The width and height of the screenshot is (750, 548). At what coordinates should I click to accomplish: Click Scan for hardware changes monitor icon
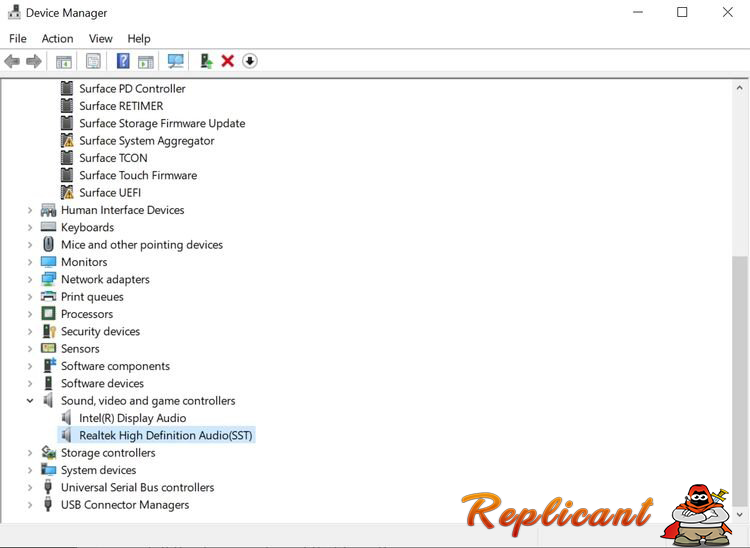(x=176, y=61)
